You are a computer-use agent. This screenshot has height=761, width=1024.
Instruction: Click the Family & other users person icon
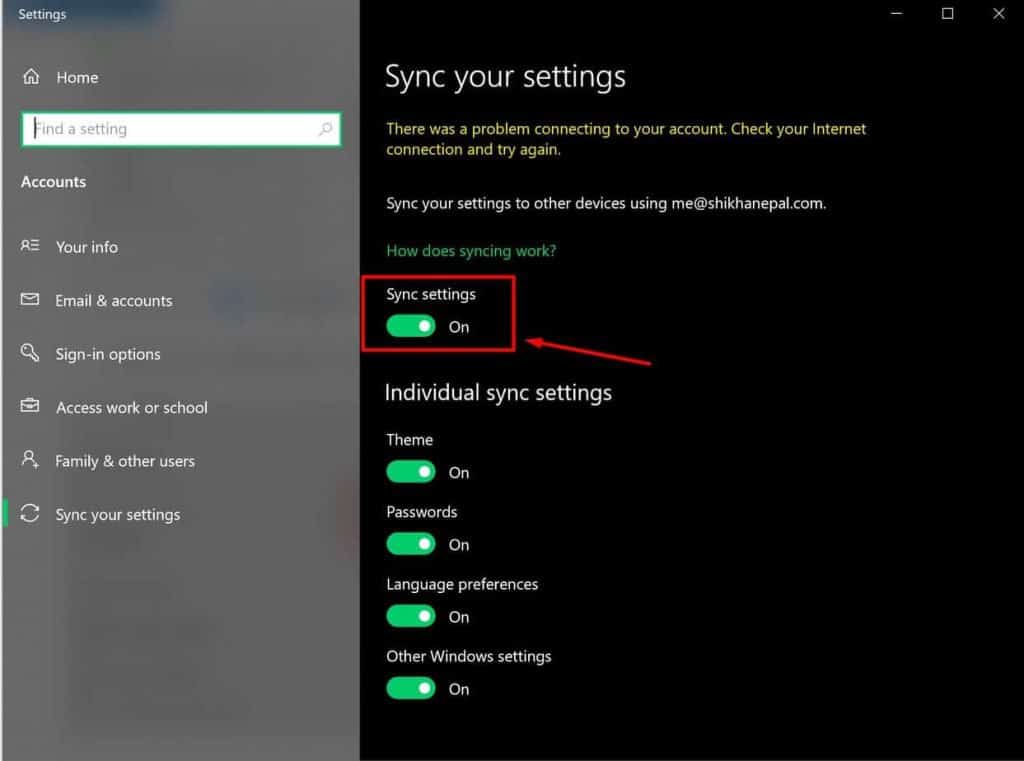coord(30,460)
